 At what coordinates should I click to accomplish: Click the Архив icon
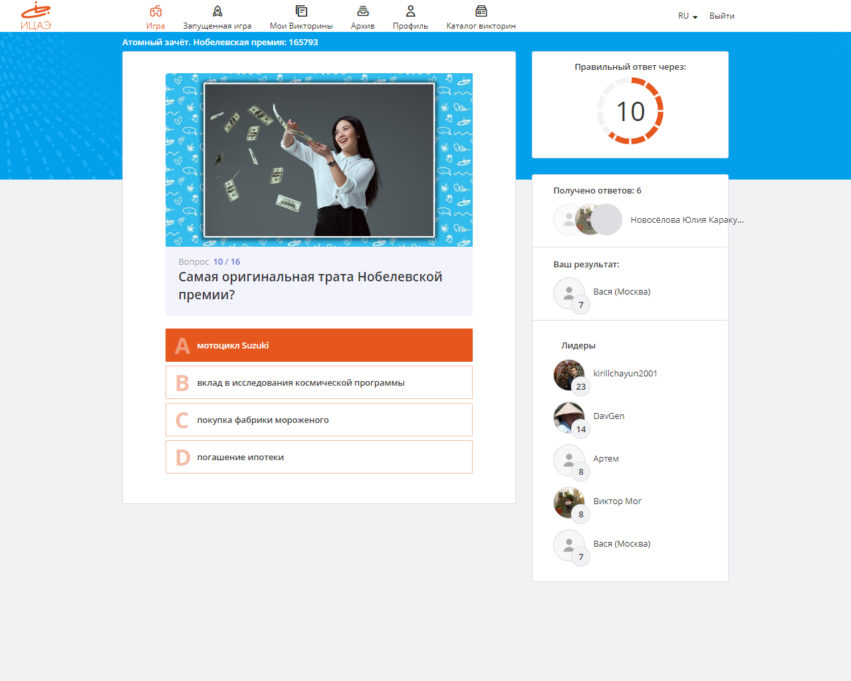[362, 11]
